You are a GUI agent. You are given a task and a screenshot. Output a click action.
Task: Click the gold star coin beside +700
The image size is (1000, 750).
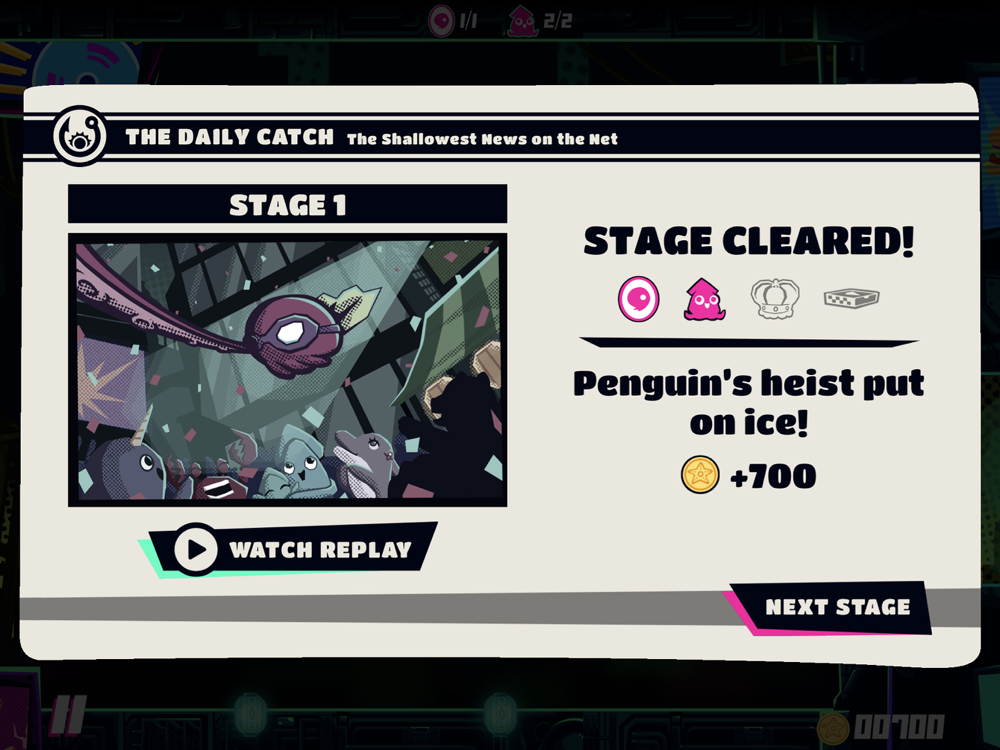pos(700,475)
